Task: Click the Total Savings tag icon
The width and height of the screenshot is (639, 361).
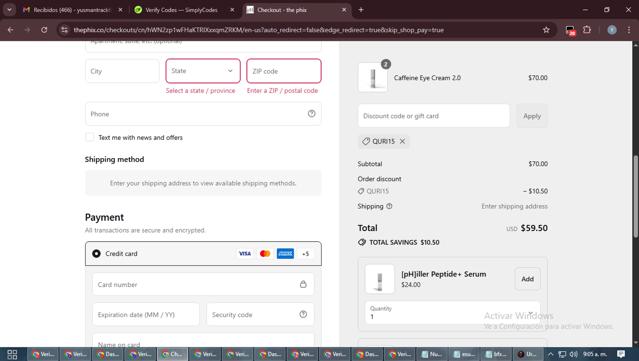Action: tap(362, 242)
